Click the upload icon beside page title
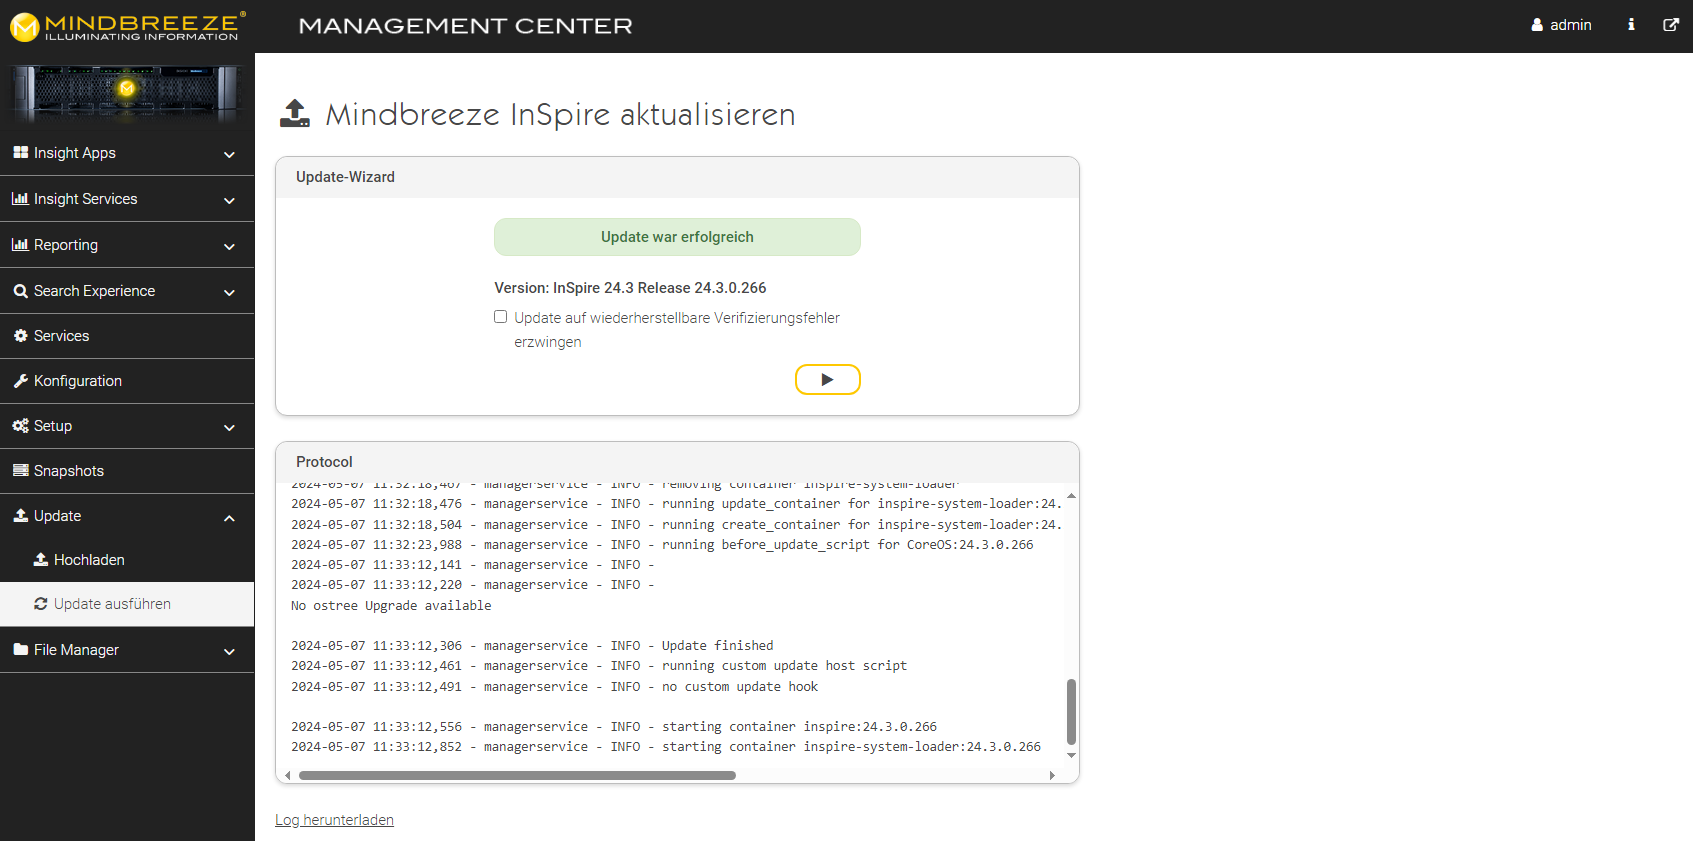The height and width of the screenshot is (841, 1693). pyautogui.click(x=294, y=113)
